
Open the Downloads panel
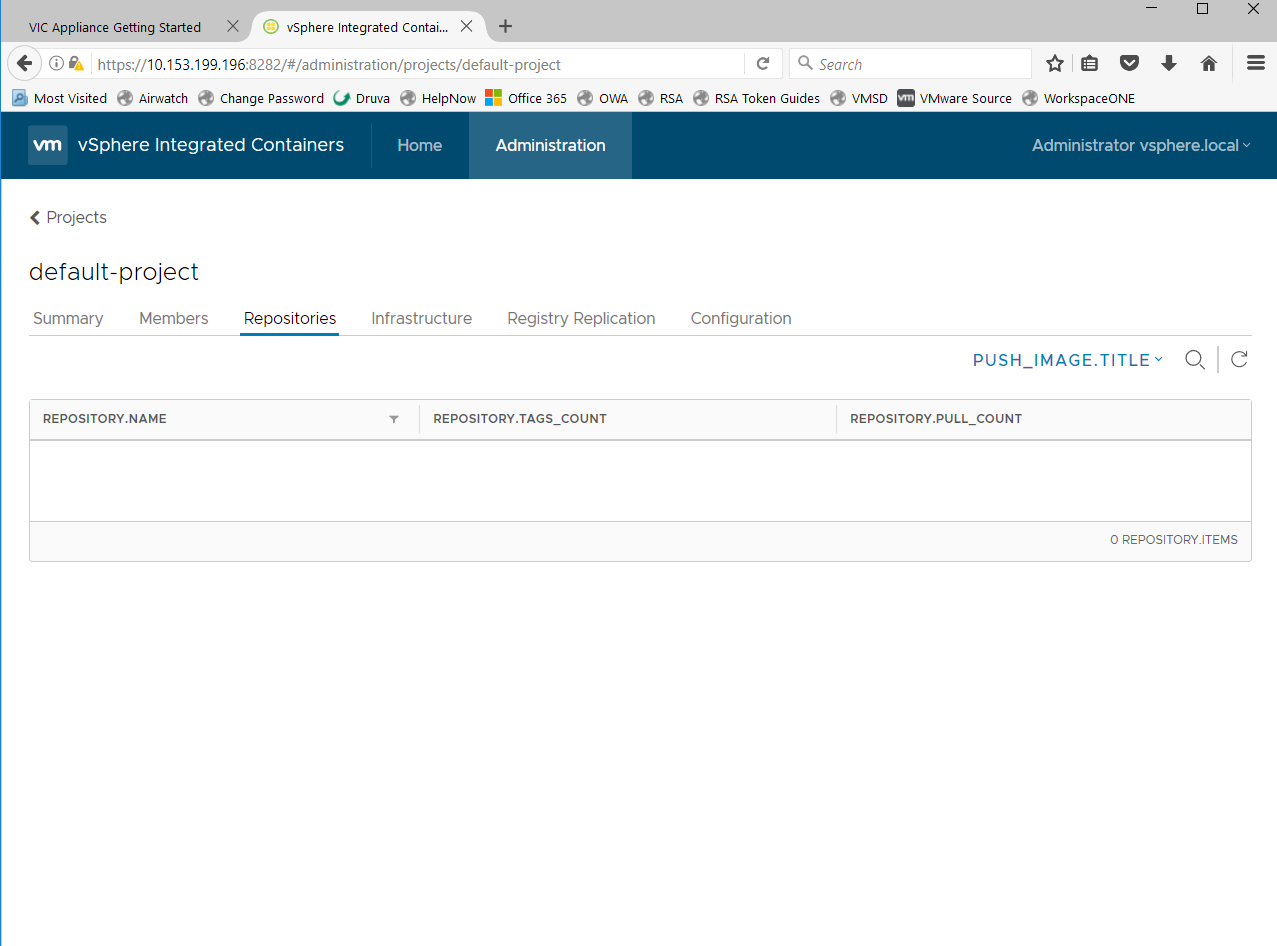point(1168,63)
